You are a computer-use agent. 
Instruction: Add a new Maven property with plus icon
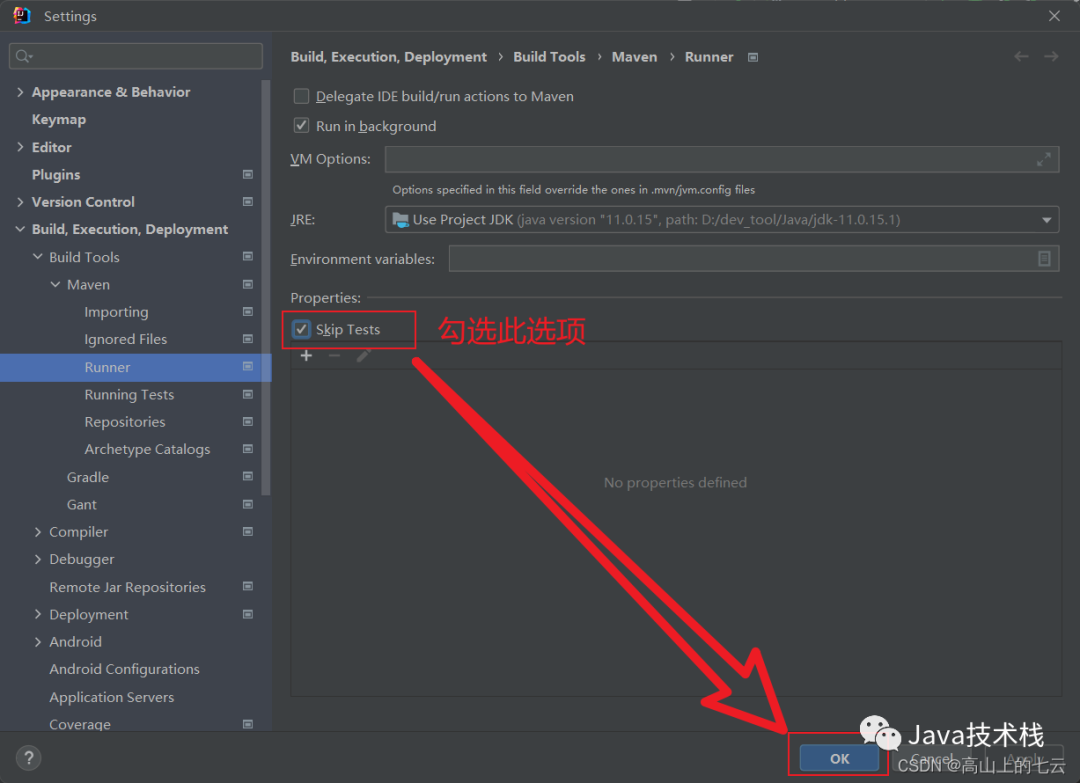click(x=307, y=355)
